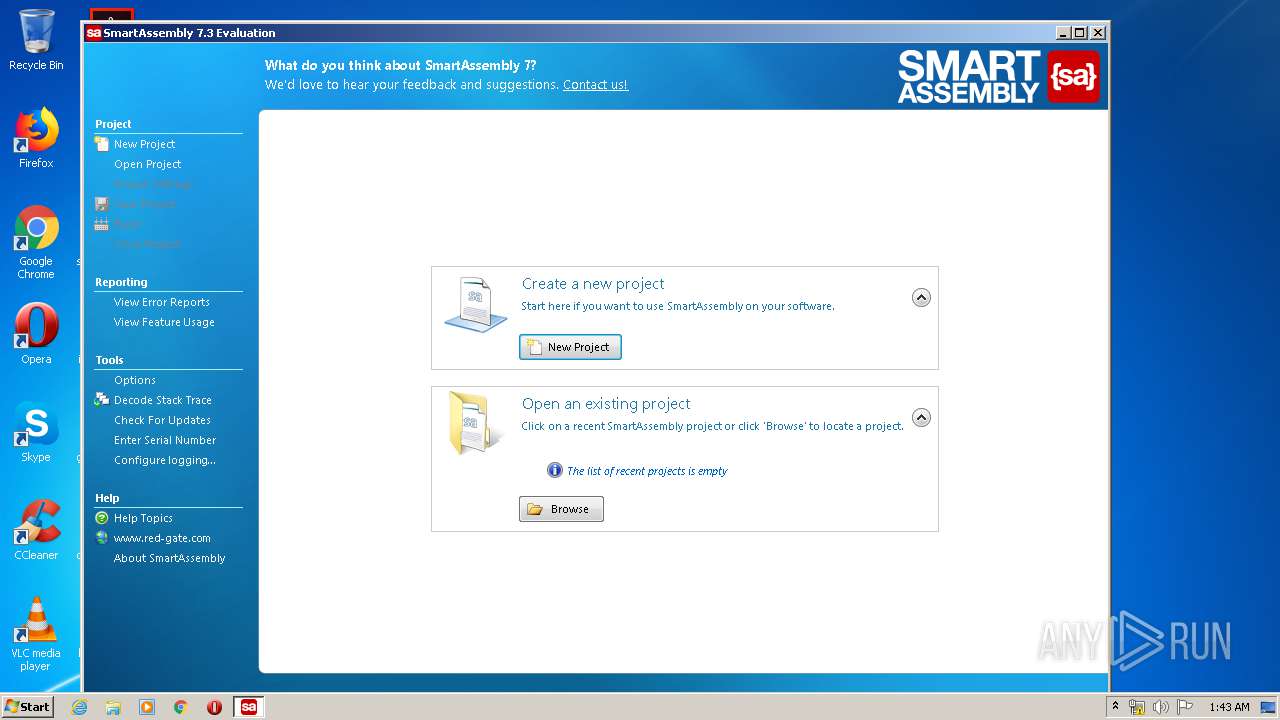Click the Project section header
1280x720 pixels.
pos(113,124)
